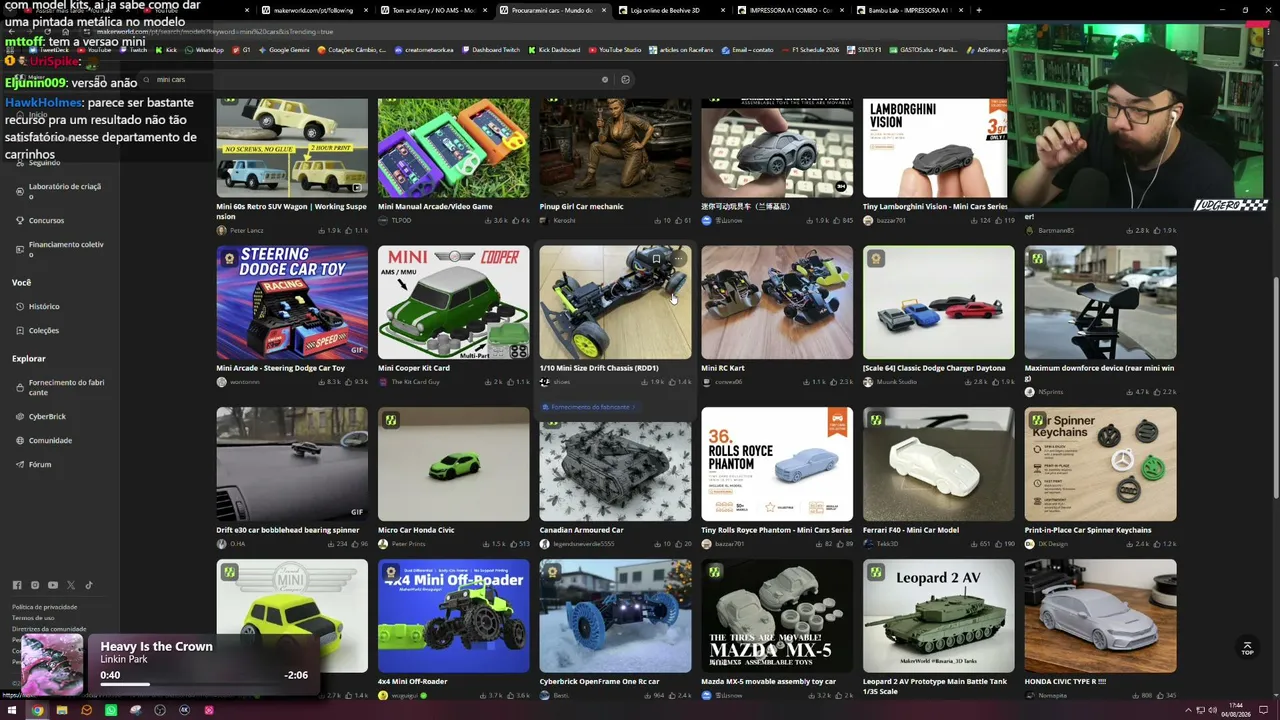Click the 'Canadian Armoured Car' title

coord(581,530)
